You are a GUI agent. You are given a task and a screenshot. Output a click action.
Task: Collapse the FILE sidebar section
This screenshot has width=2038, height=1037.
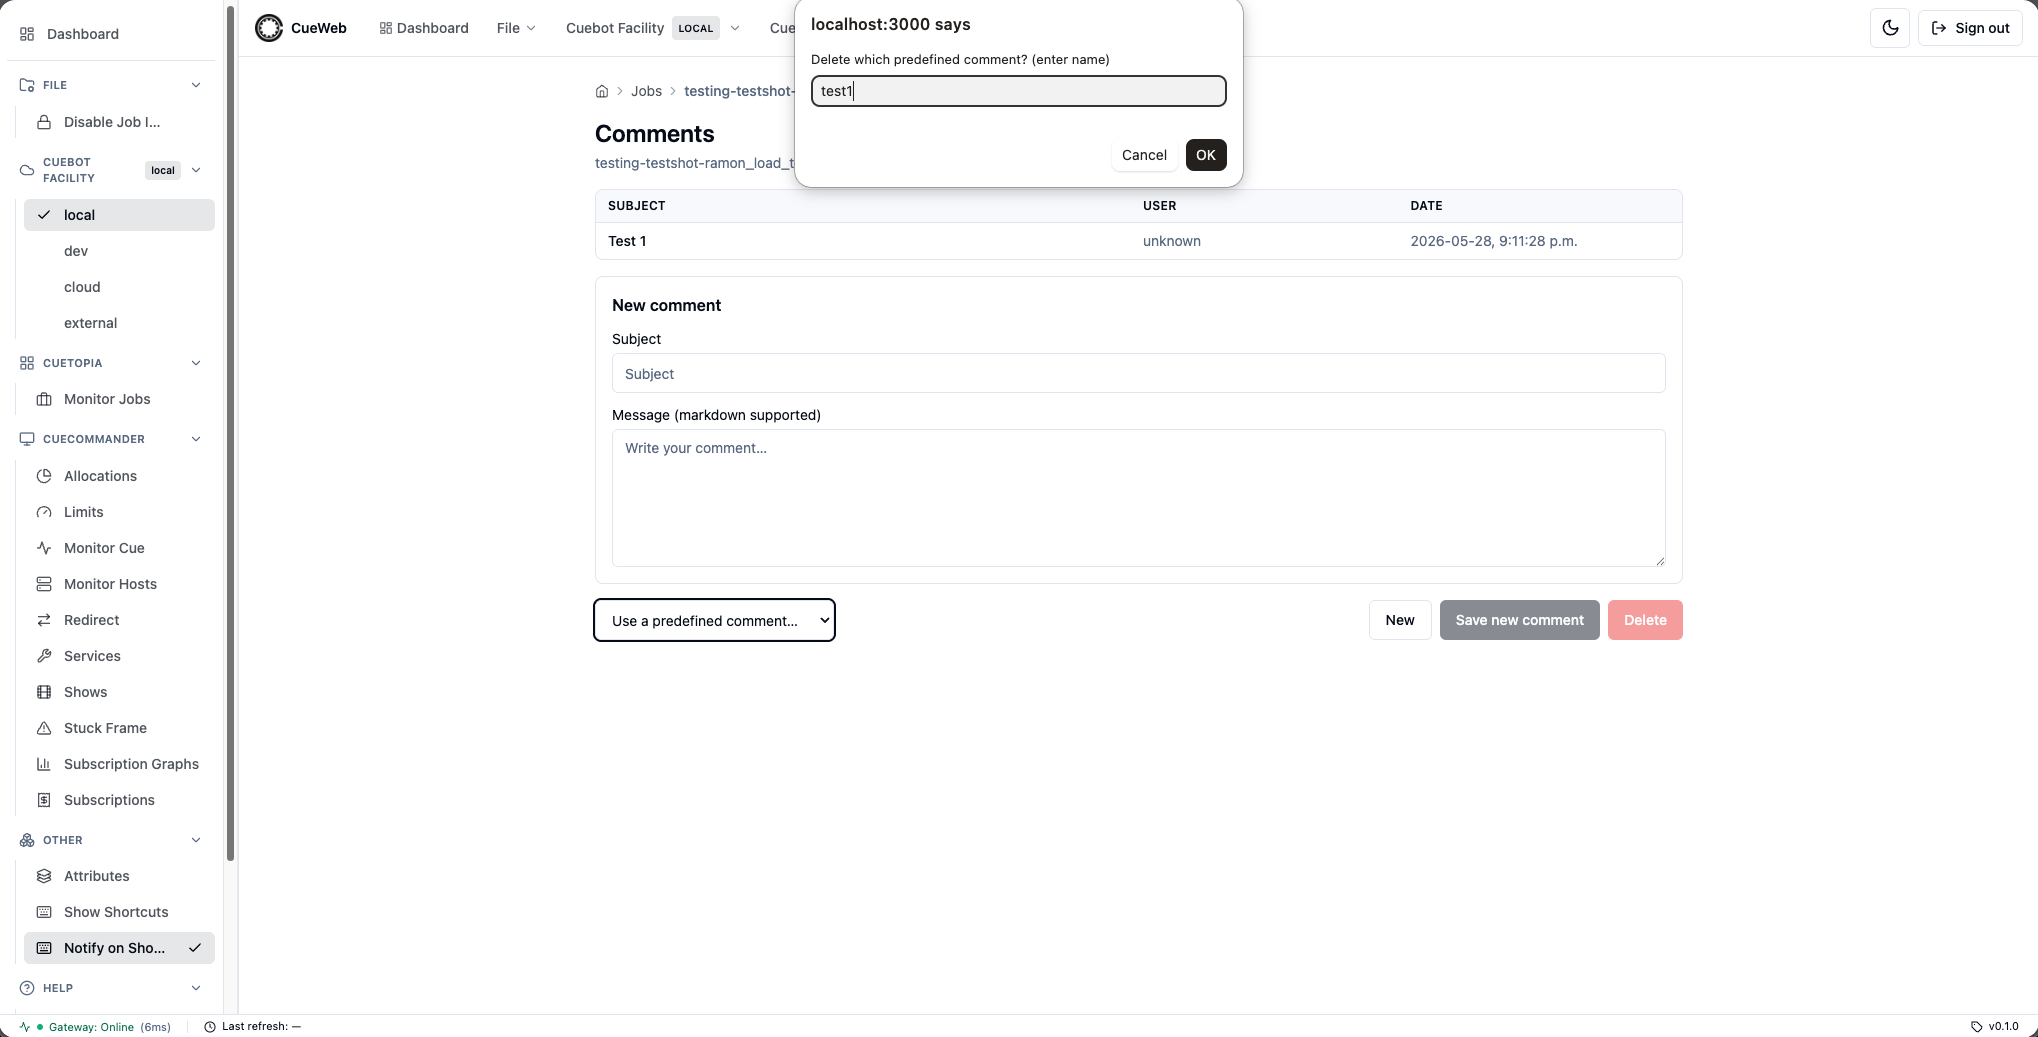(x=196, y=85)
